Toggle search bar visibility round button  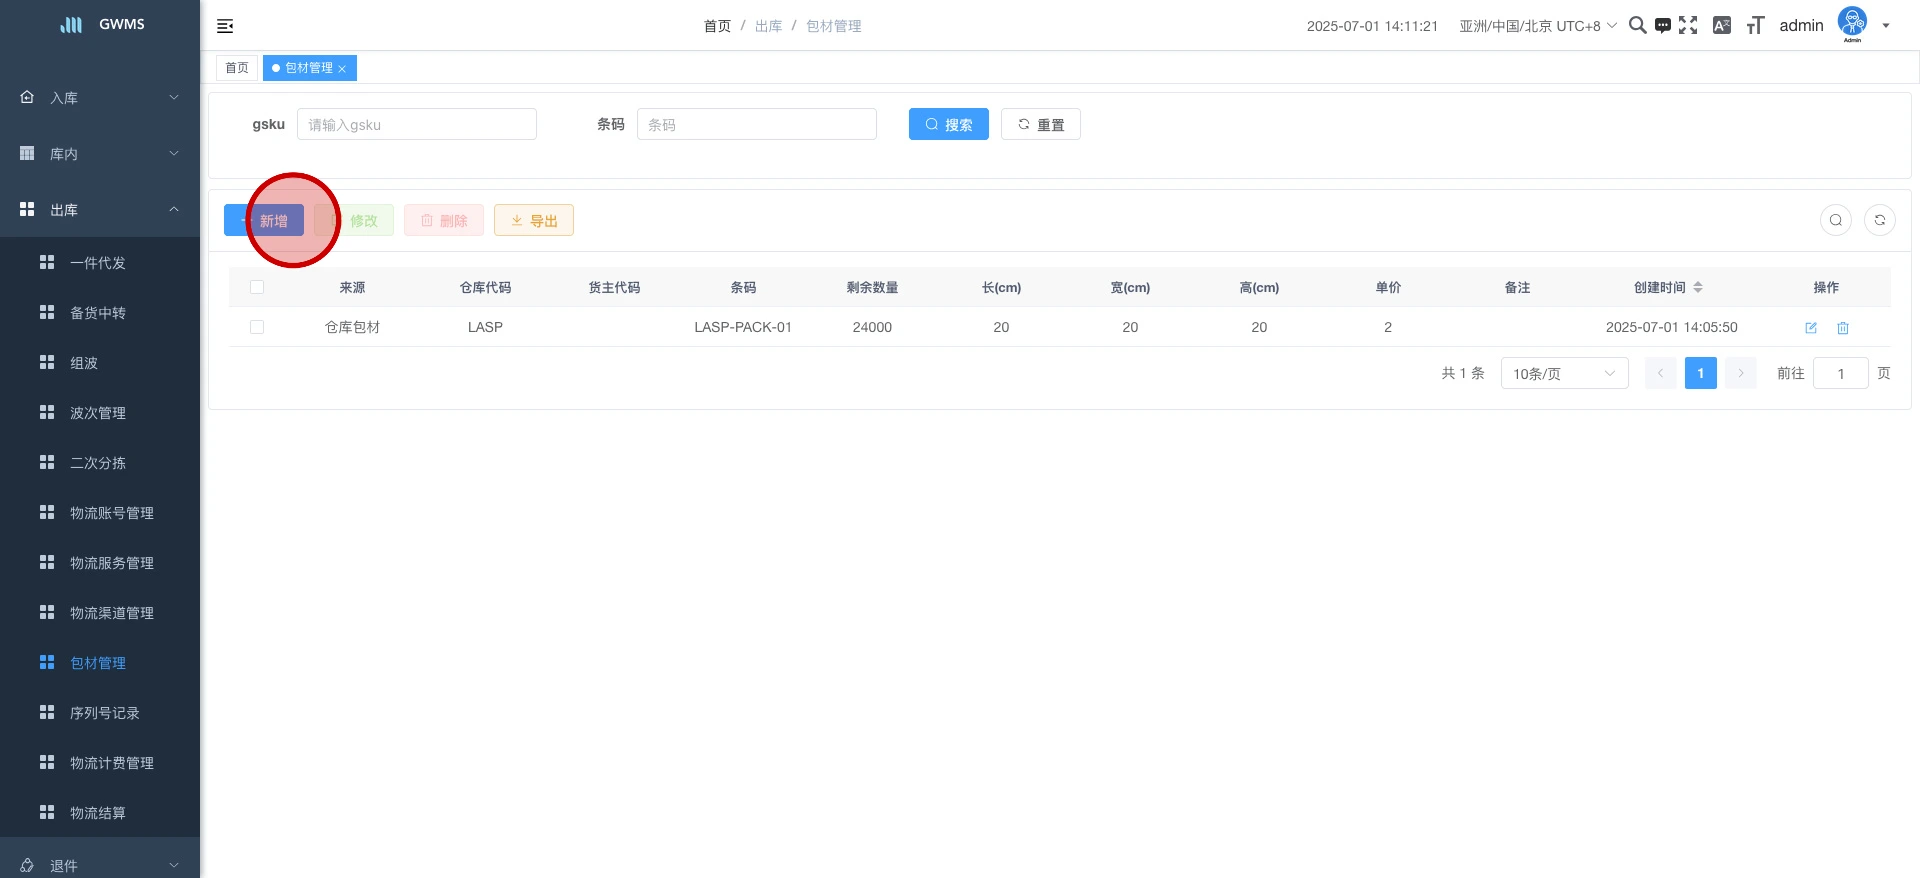tap(1835, 220)
